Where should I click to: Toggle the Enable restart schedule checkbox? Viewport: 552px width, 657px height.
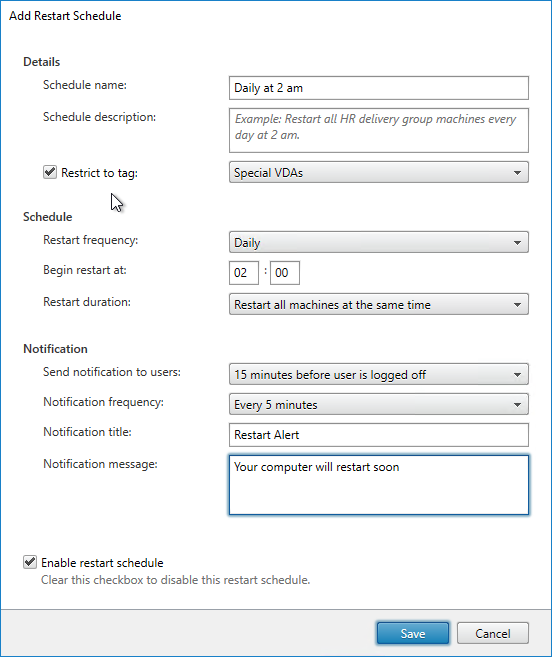coord(30,562)
